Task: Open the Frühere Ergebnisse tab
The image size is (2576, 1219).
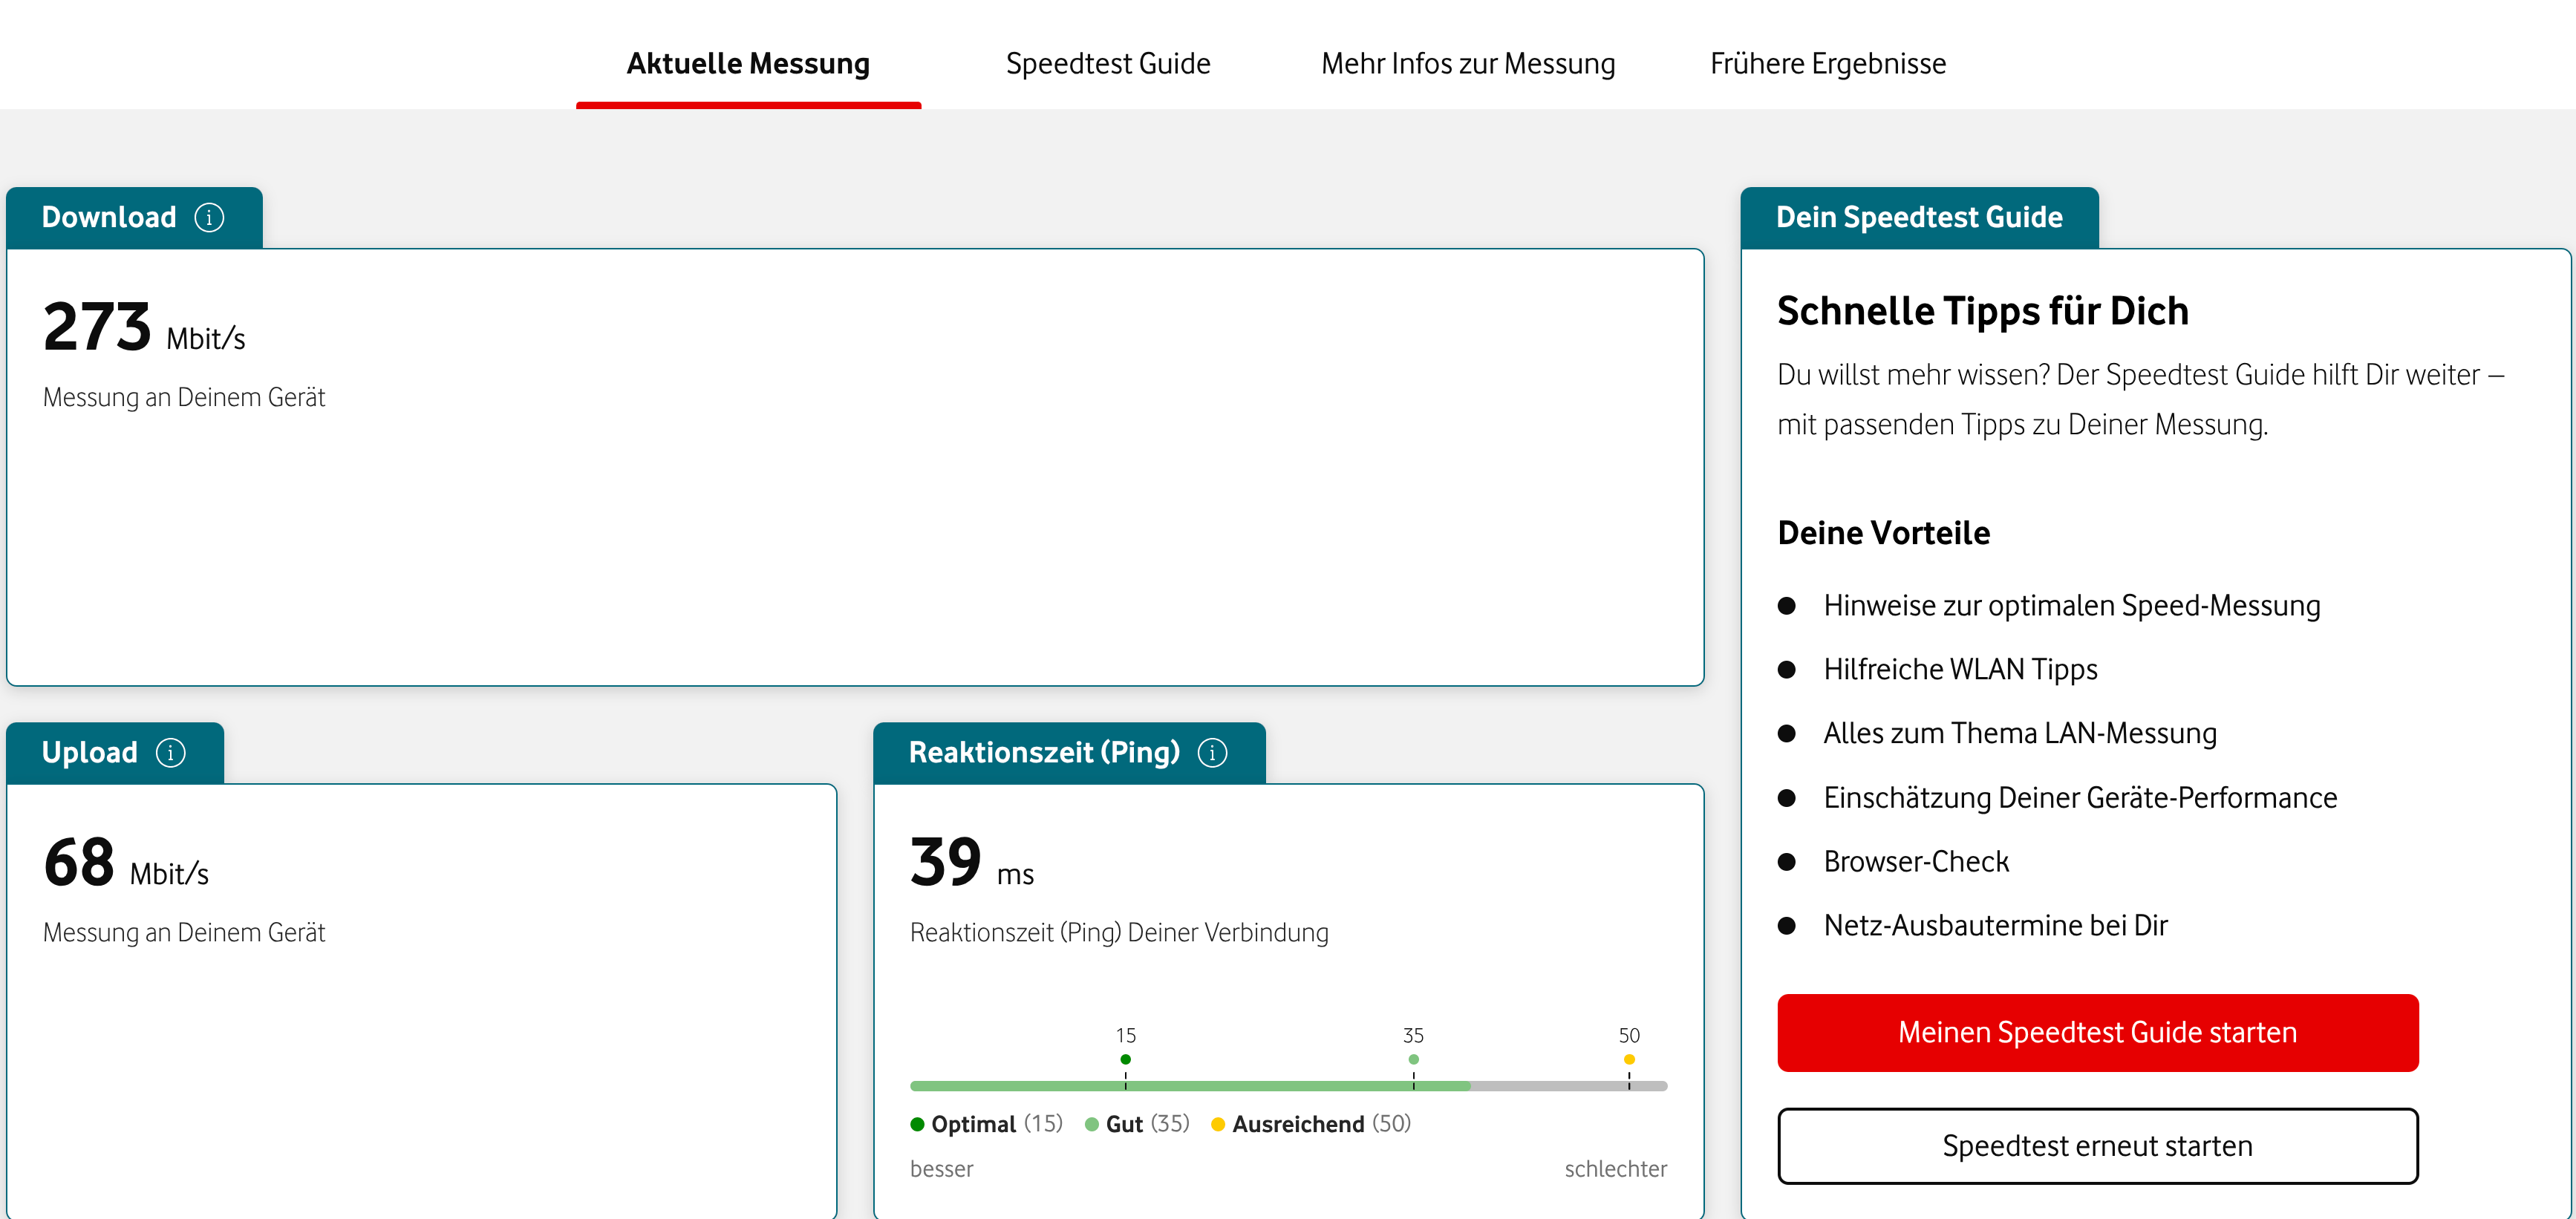Action: point(1827,63)
